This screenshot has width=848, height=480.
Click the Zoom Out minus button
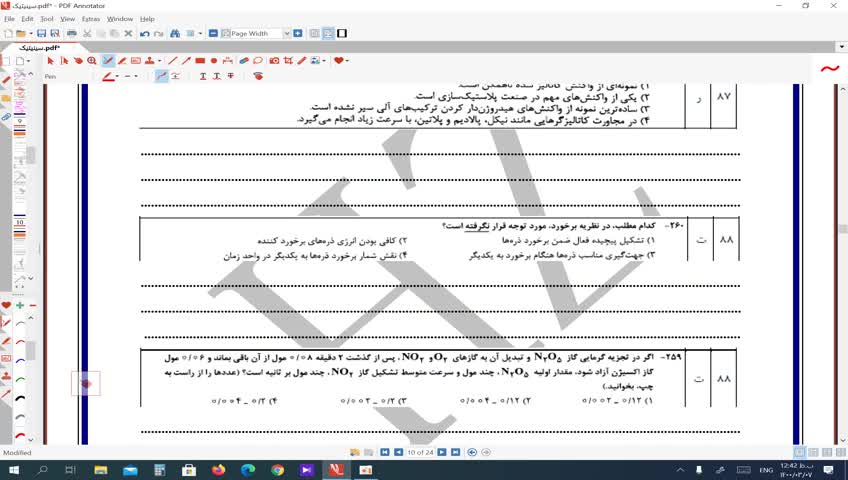tap(213, 34)
